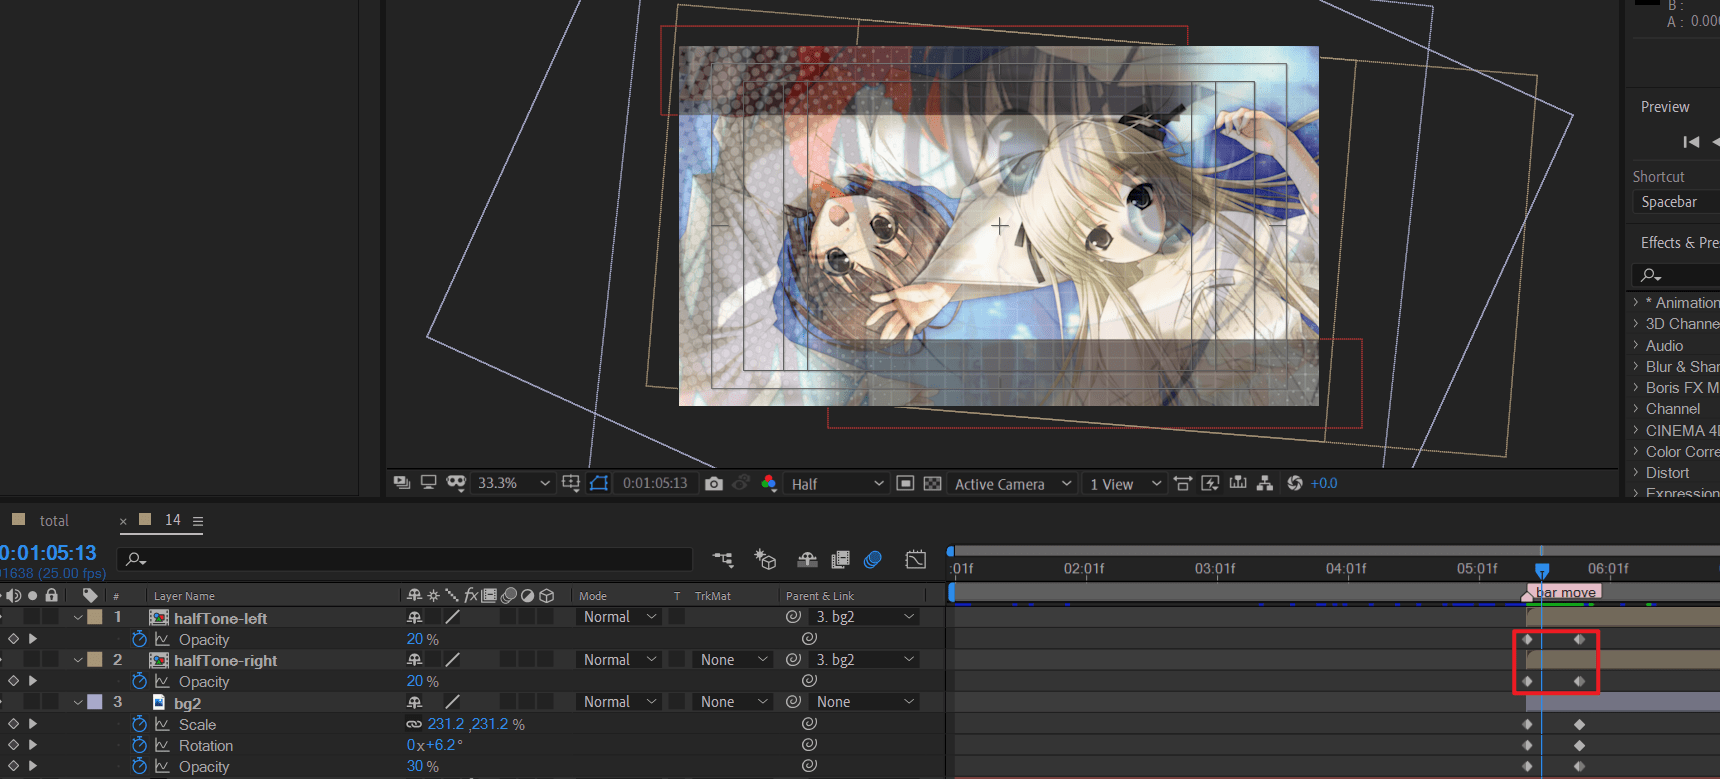Click the parent pick whip for halfTone-left

click(793, 617)
